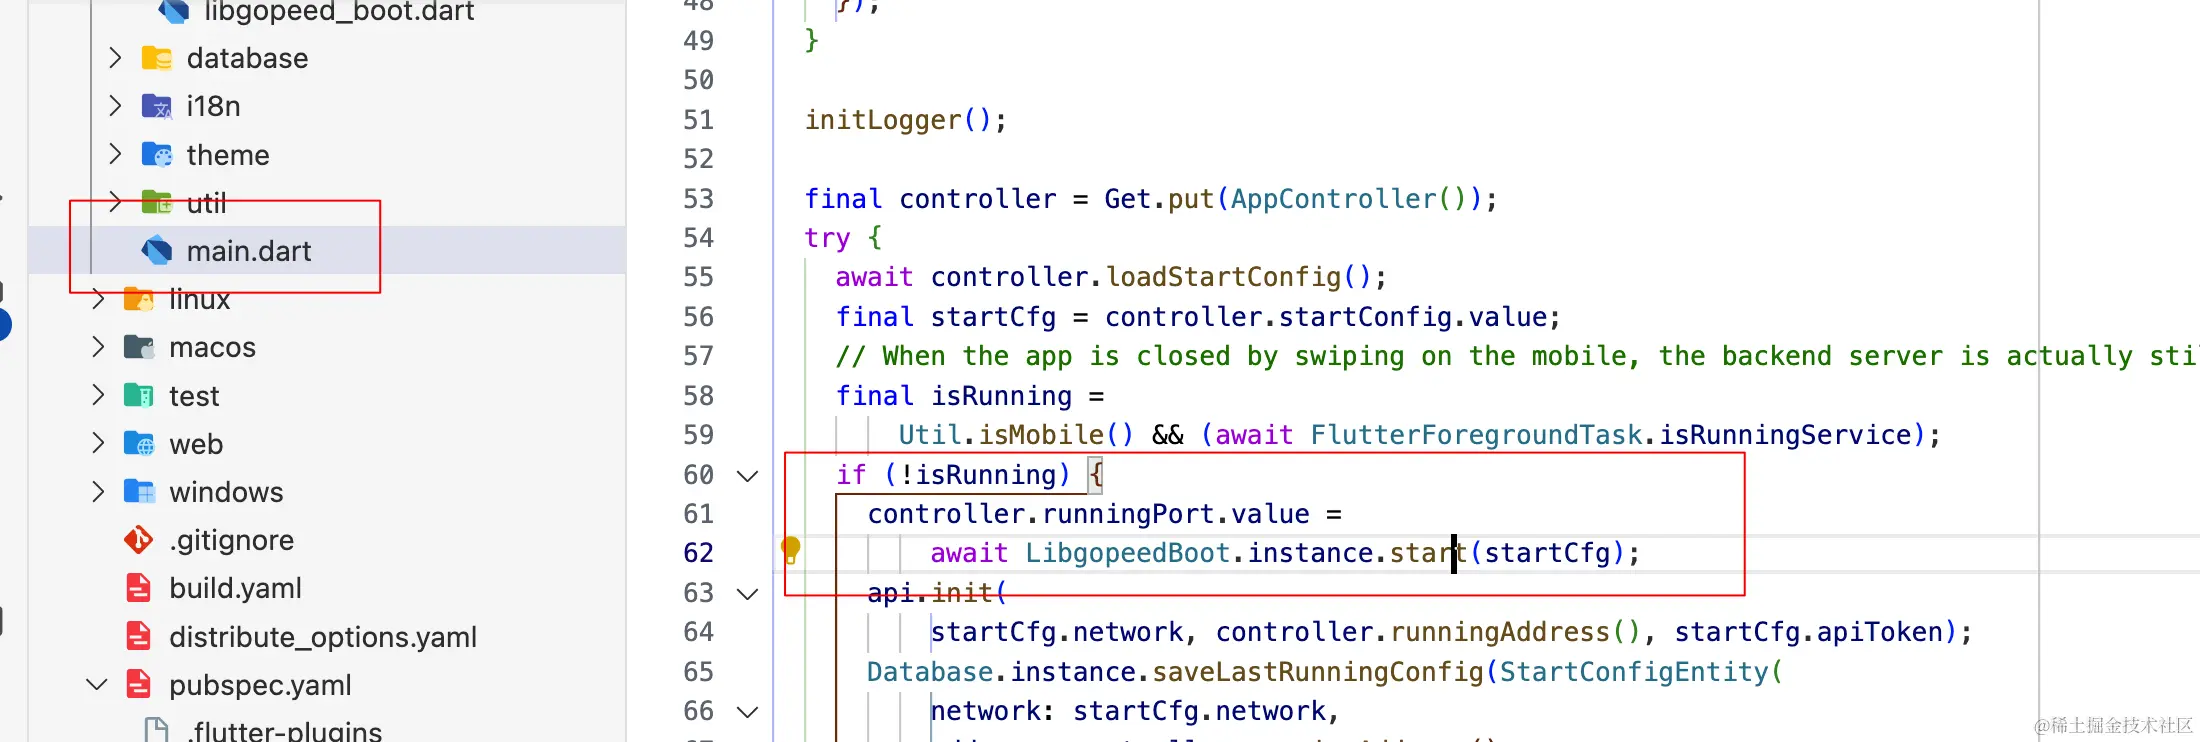The width and height of the screenshot is (2200, 742).
Task: Fold code block at line 66
Action: [747, 711]
